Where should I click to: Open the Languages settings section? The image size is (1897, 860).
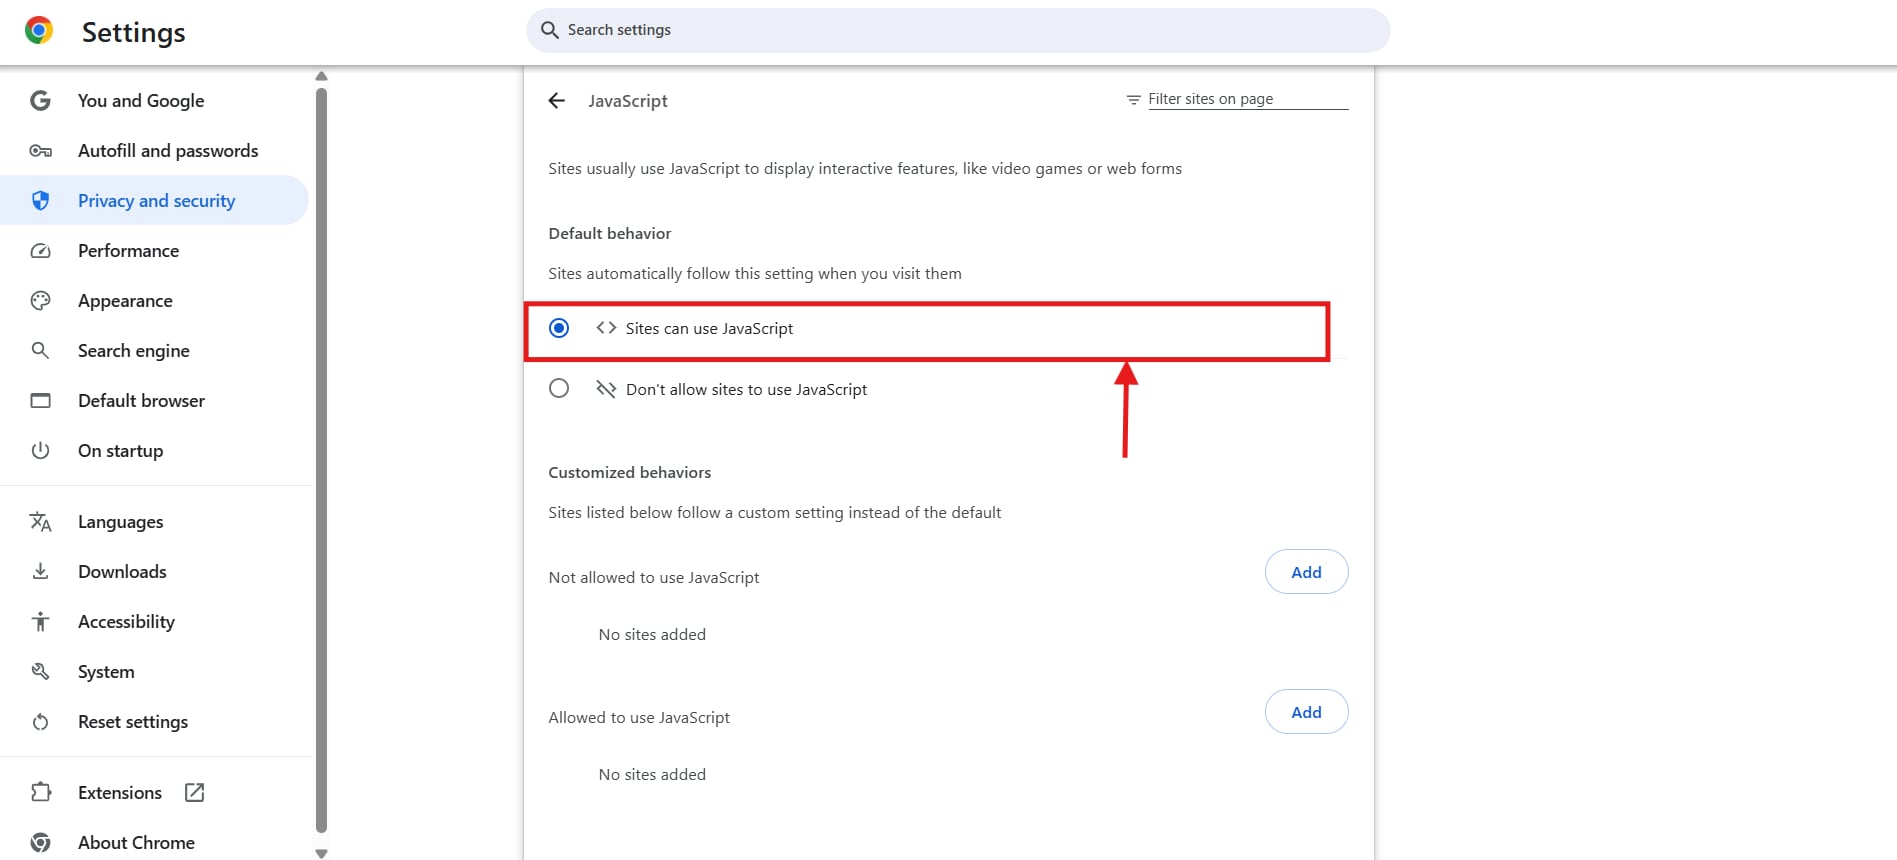120,521
